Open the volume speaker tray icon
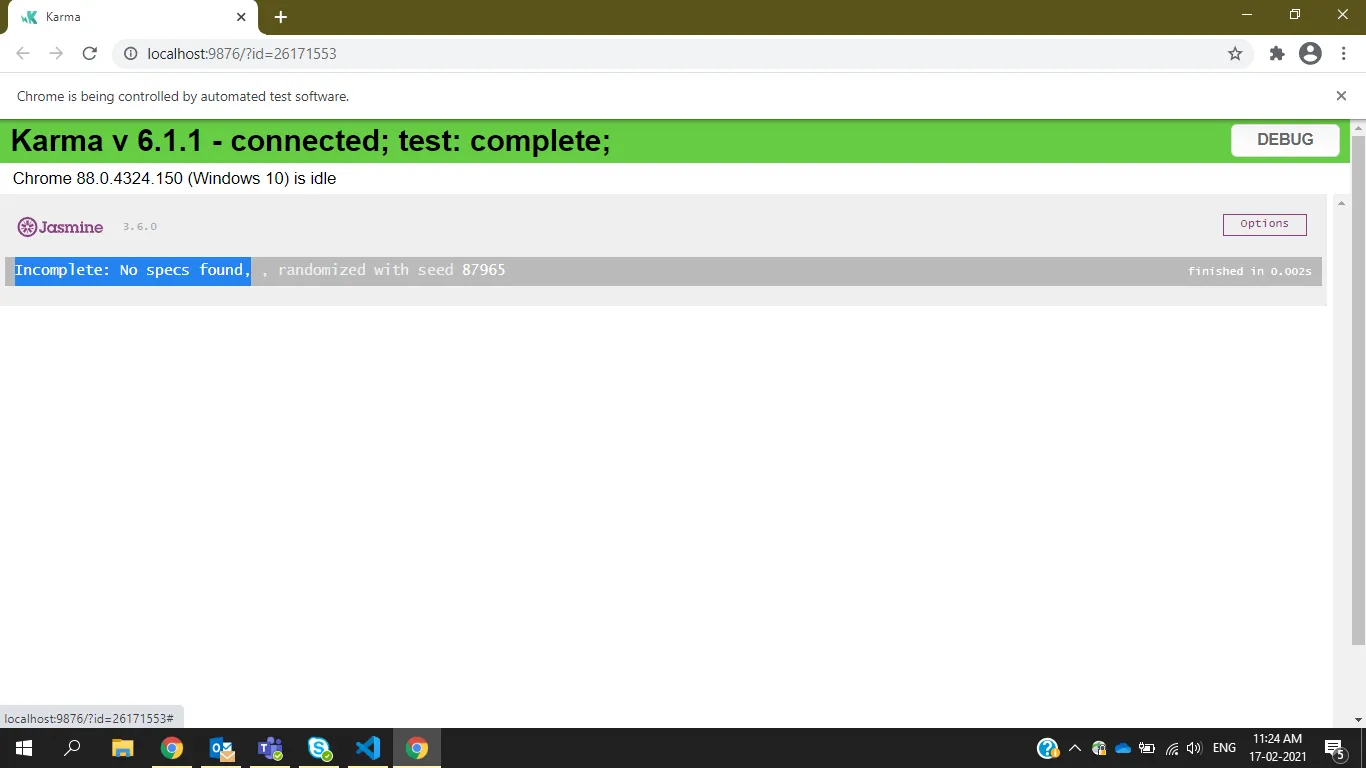The width and height of the screenshot is (1366, 768). tap(1194, 748)
